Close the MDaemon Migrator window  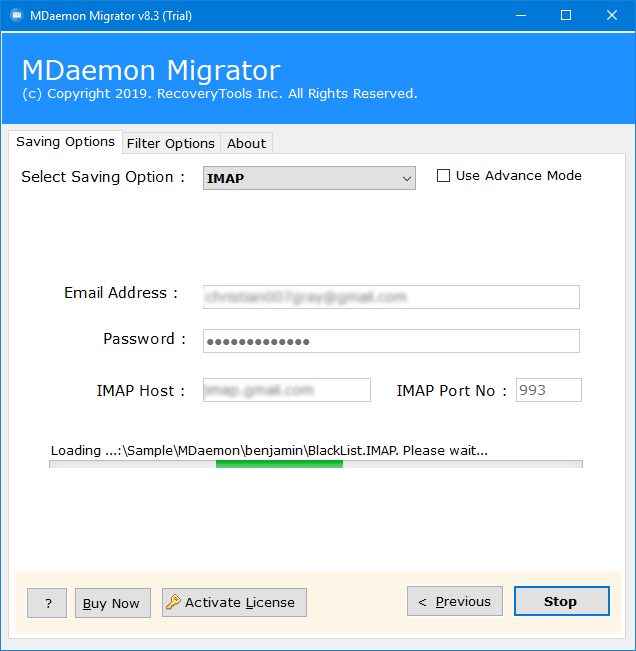612,15
